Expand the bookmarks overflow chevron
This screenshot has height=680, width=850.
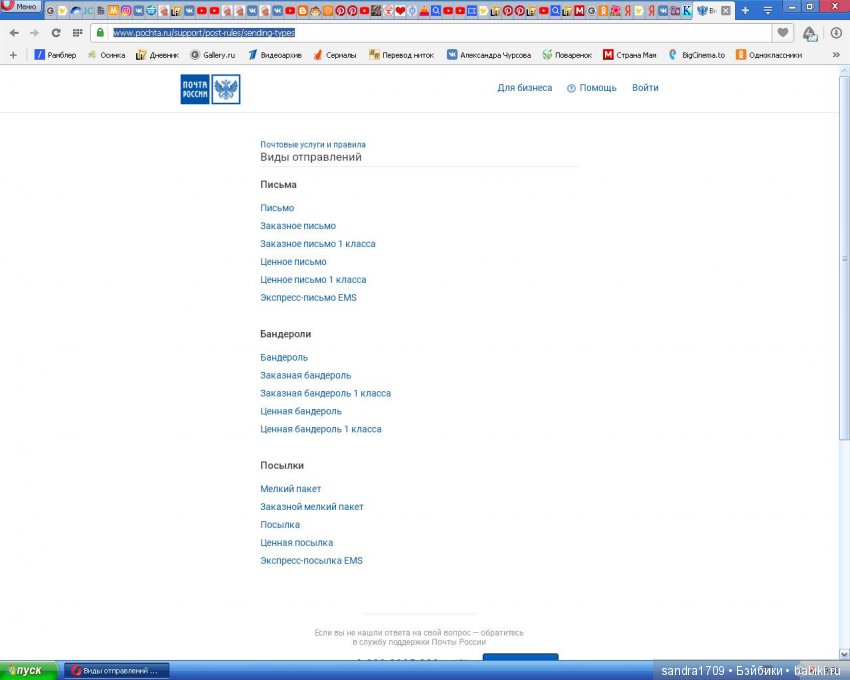pyautogui.click(x=836, y=55)
